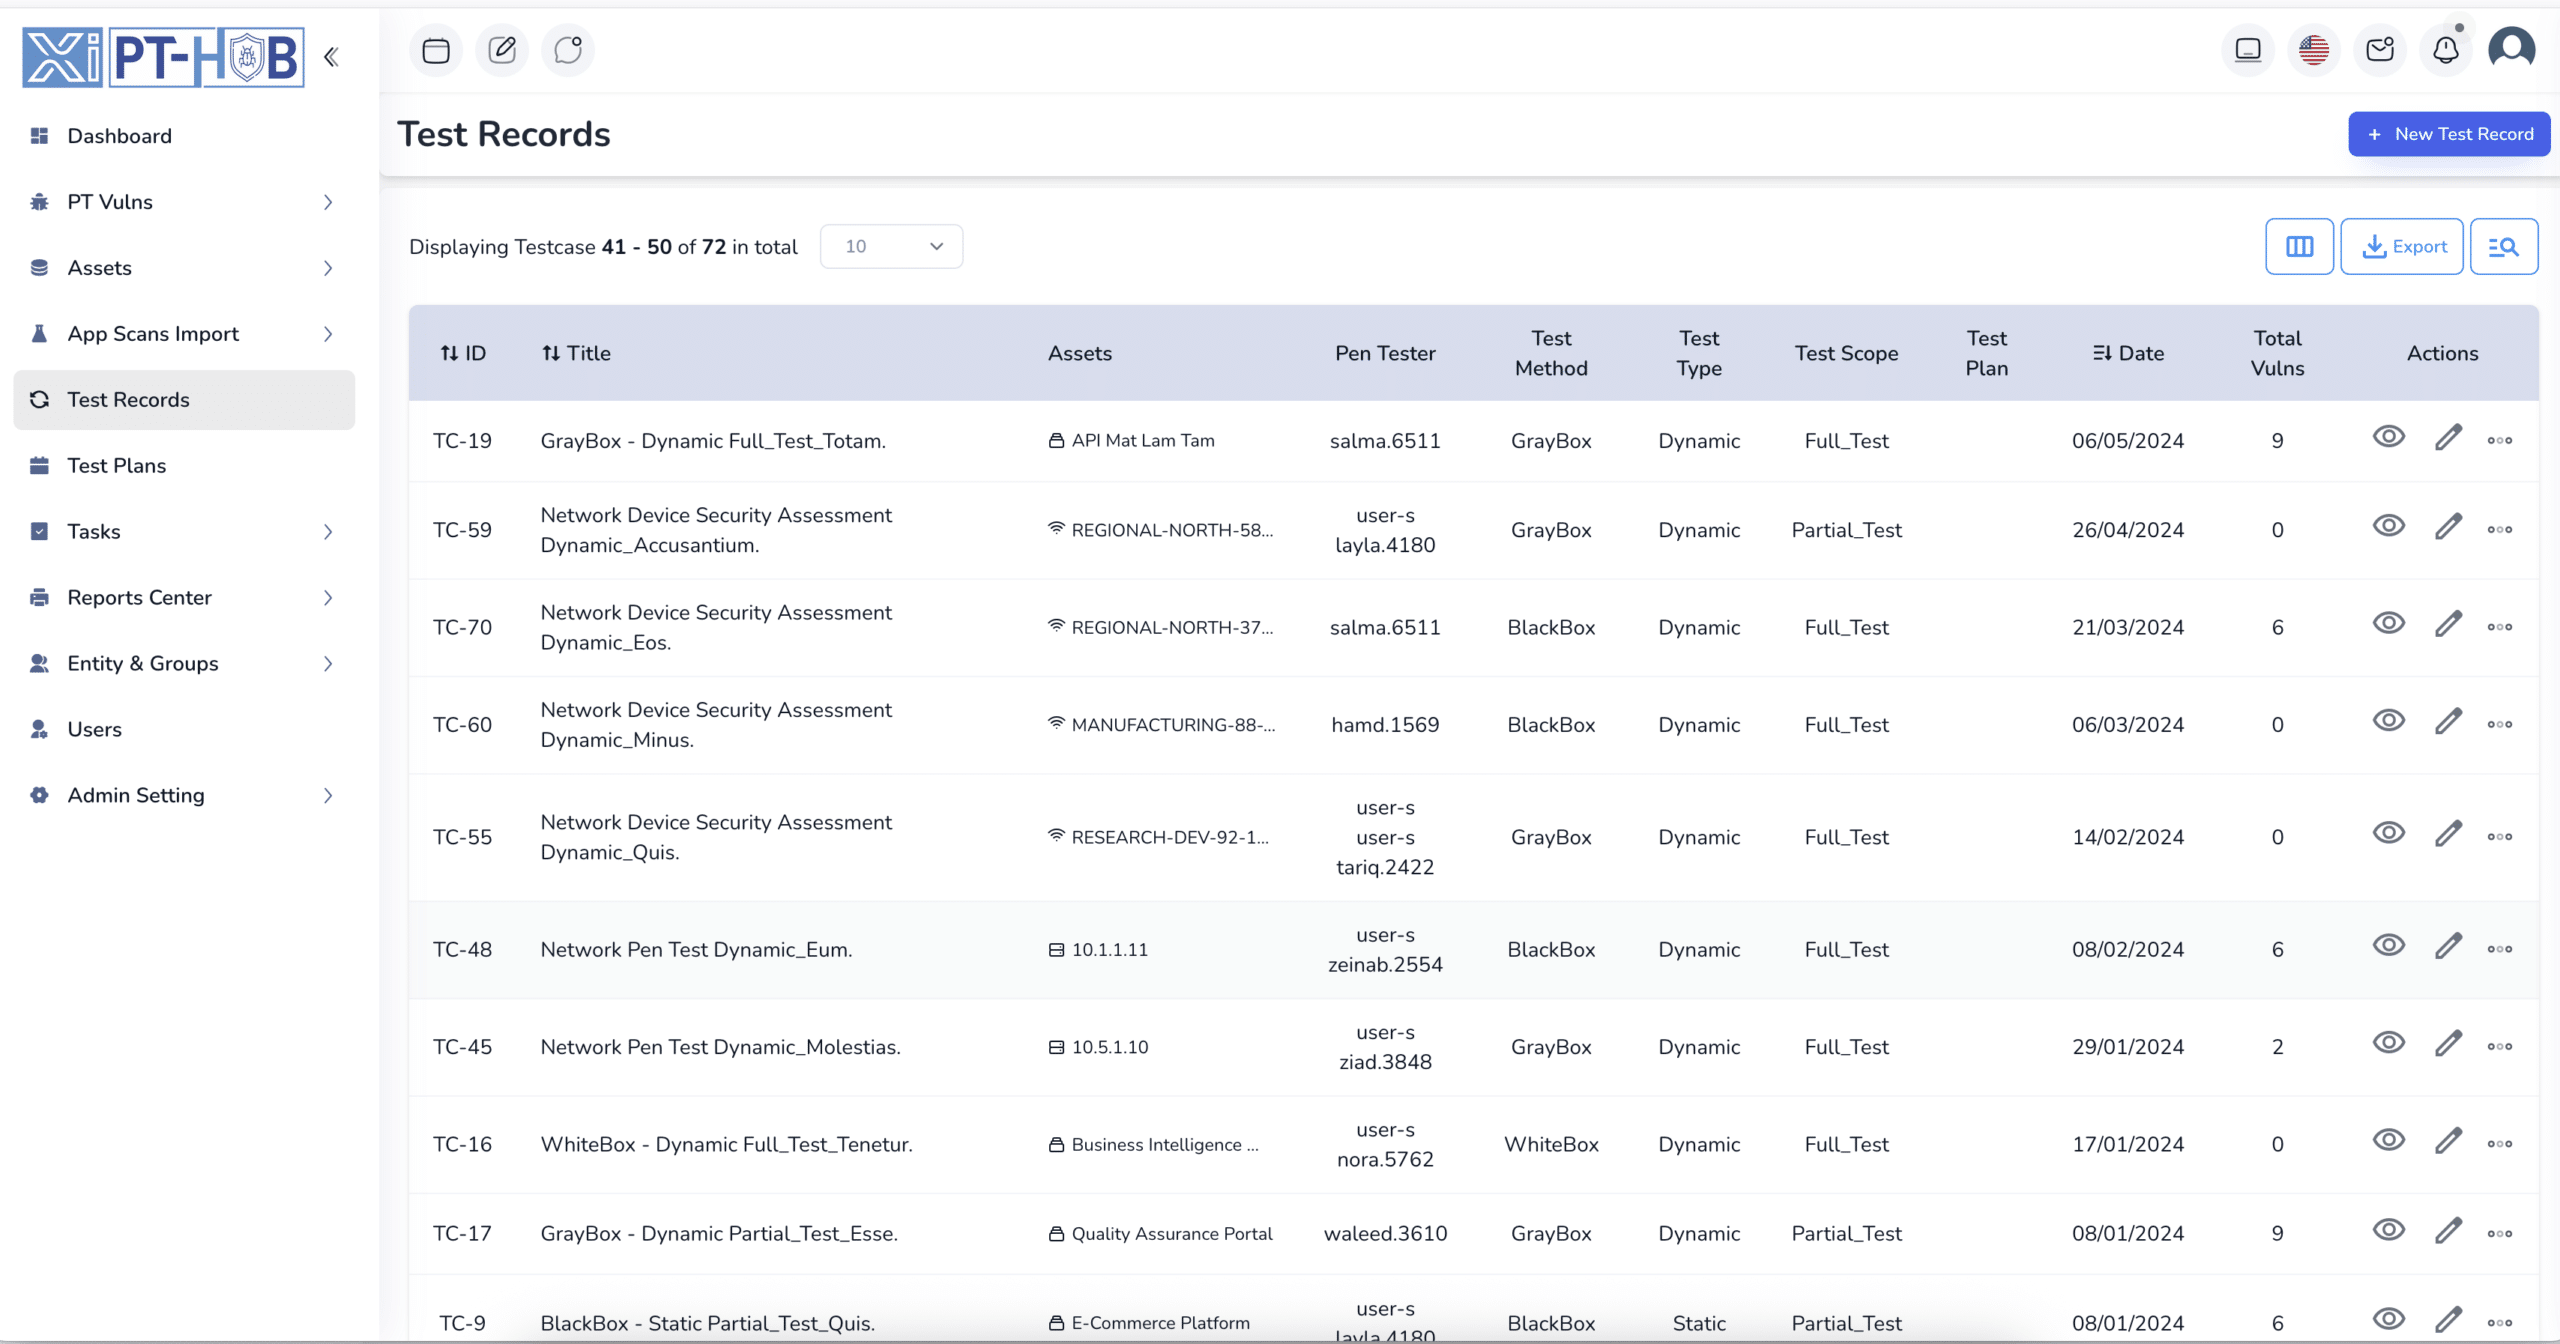
Task: Go to Dashboard in sidebar
Action: coord(184,136)
